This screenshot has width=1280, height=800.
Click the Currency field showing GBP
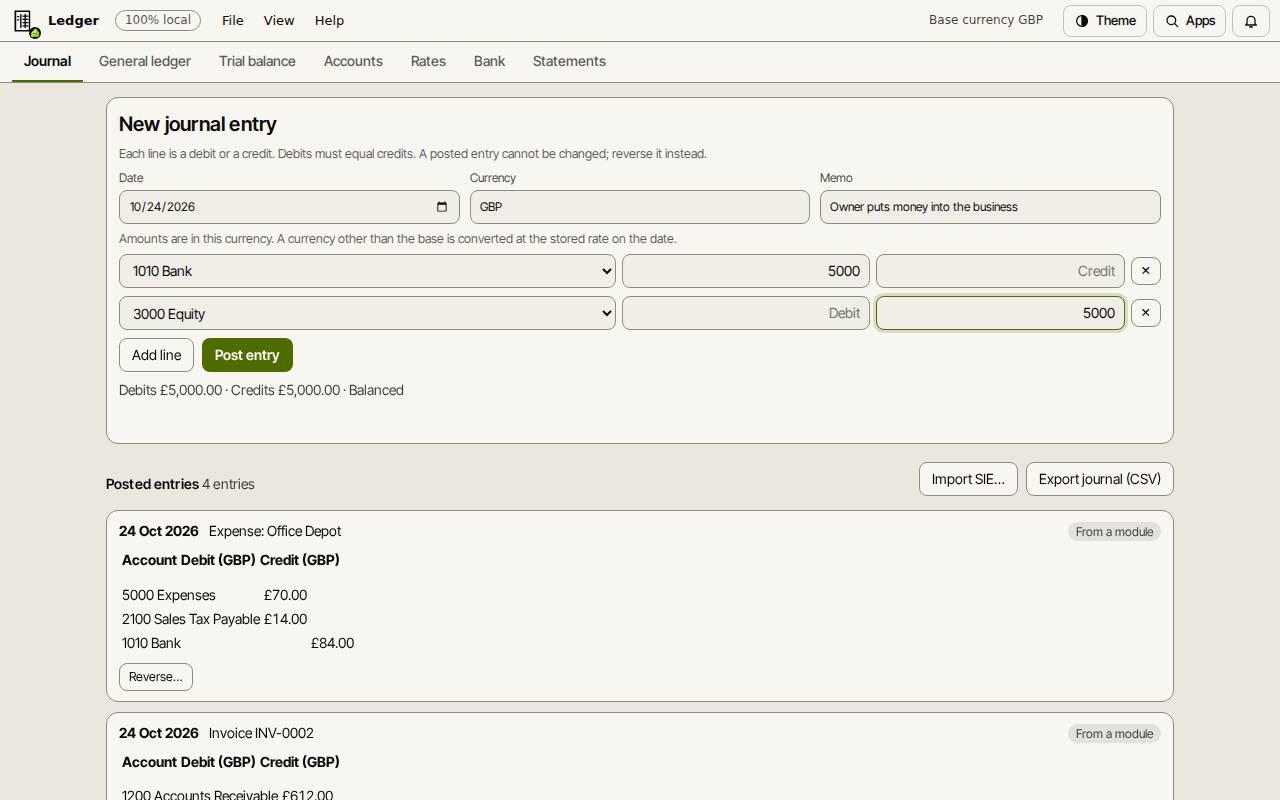[640, 207]
